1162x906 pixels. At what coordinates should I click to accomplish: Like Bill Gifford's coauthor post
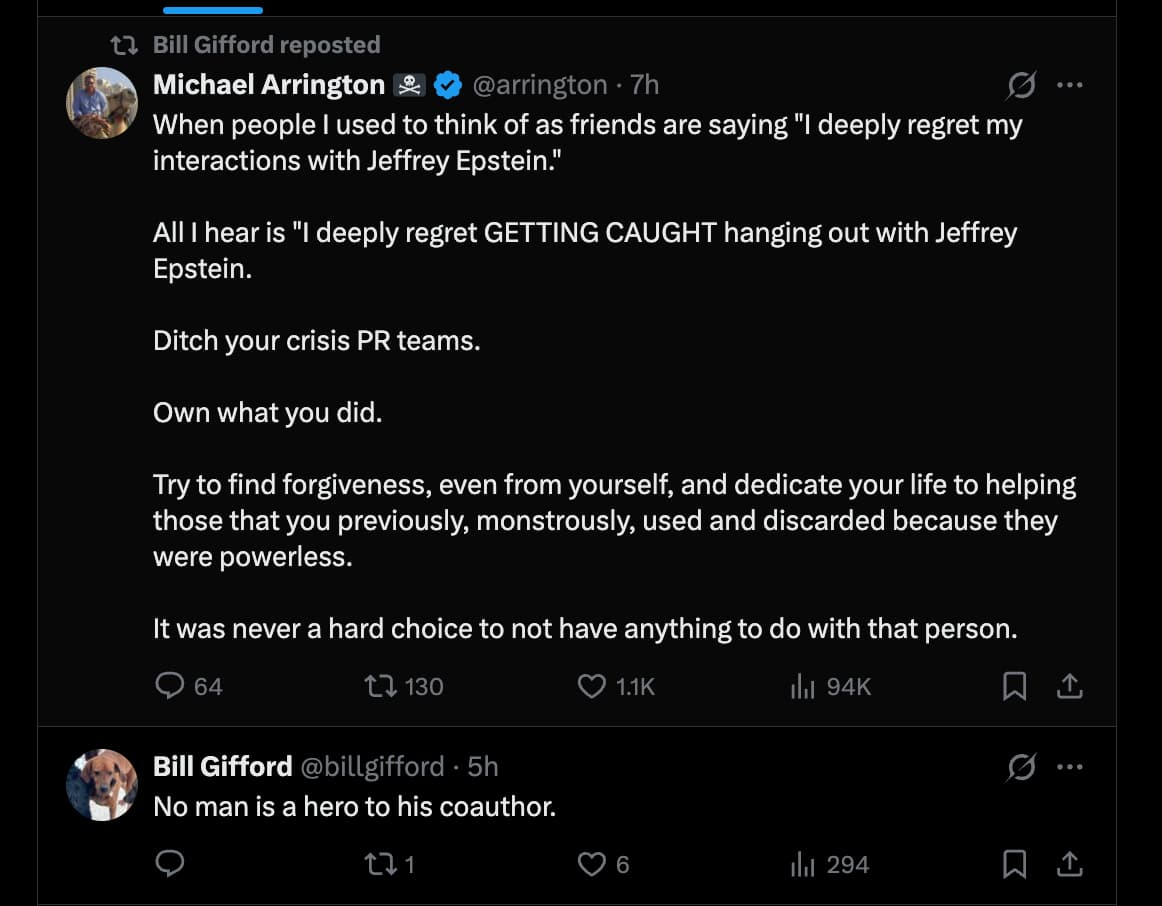pyautogui.click(x=593, y=864)
